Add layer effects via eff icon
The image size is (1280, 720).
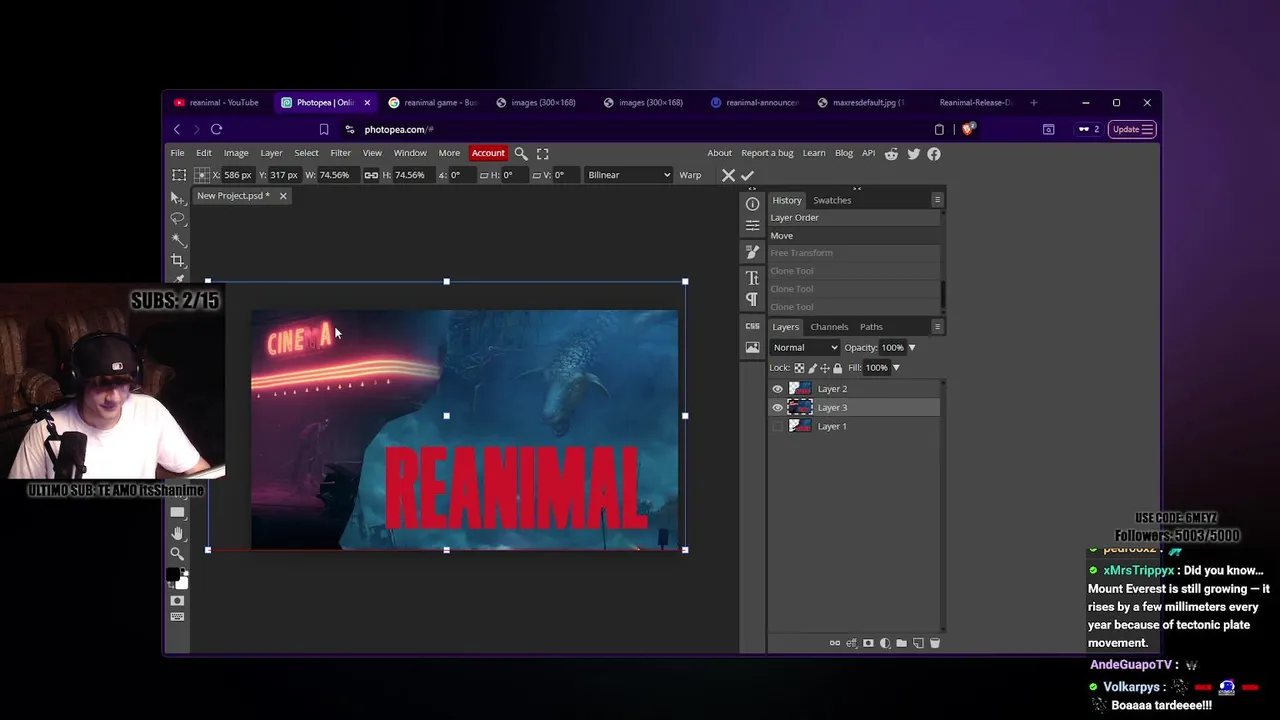pyautogui.click(x=852, y=643)
